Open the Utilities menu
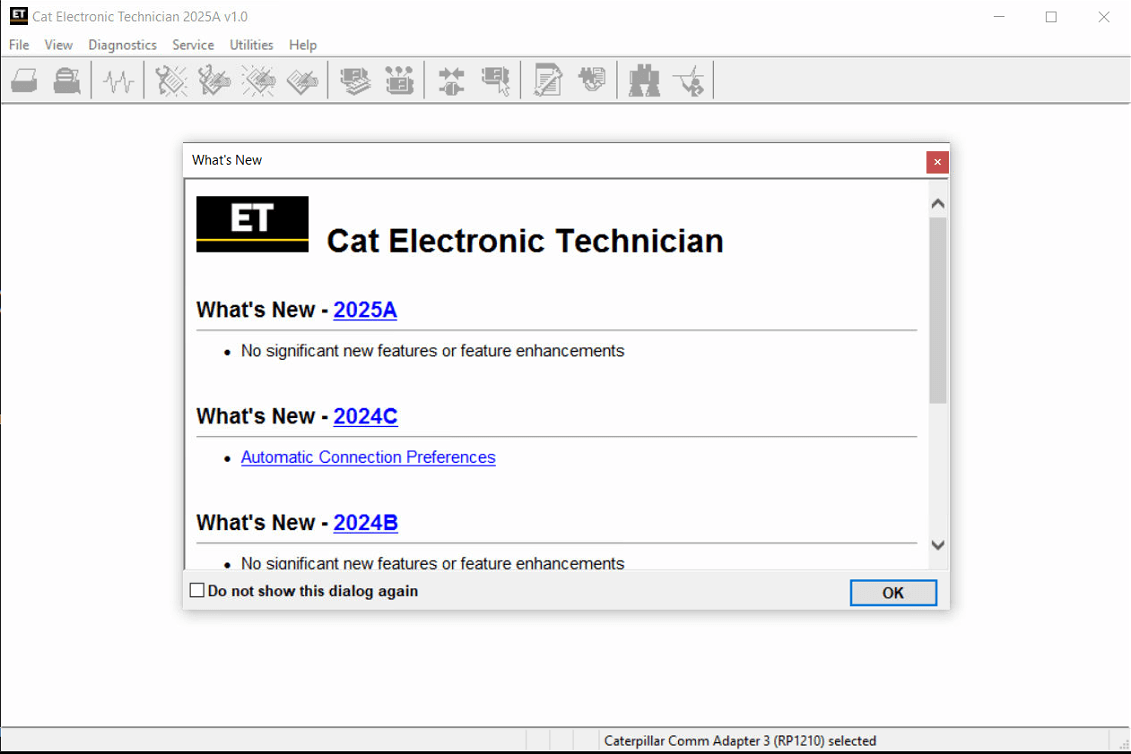Screen dimensions: 1131x754 pyautogui.click(x=251, y=45)
